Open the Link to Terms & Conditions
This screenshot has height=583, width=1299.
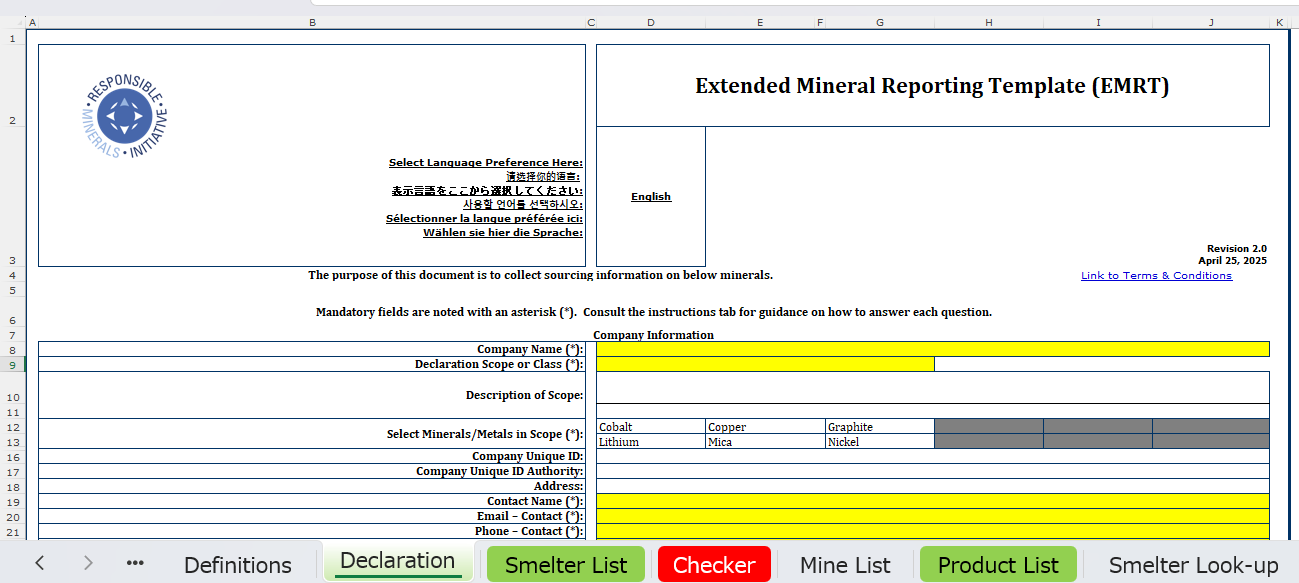1156,276
